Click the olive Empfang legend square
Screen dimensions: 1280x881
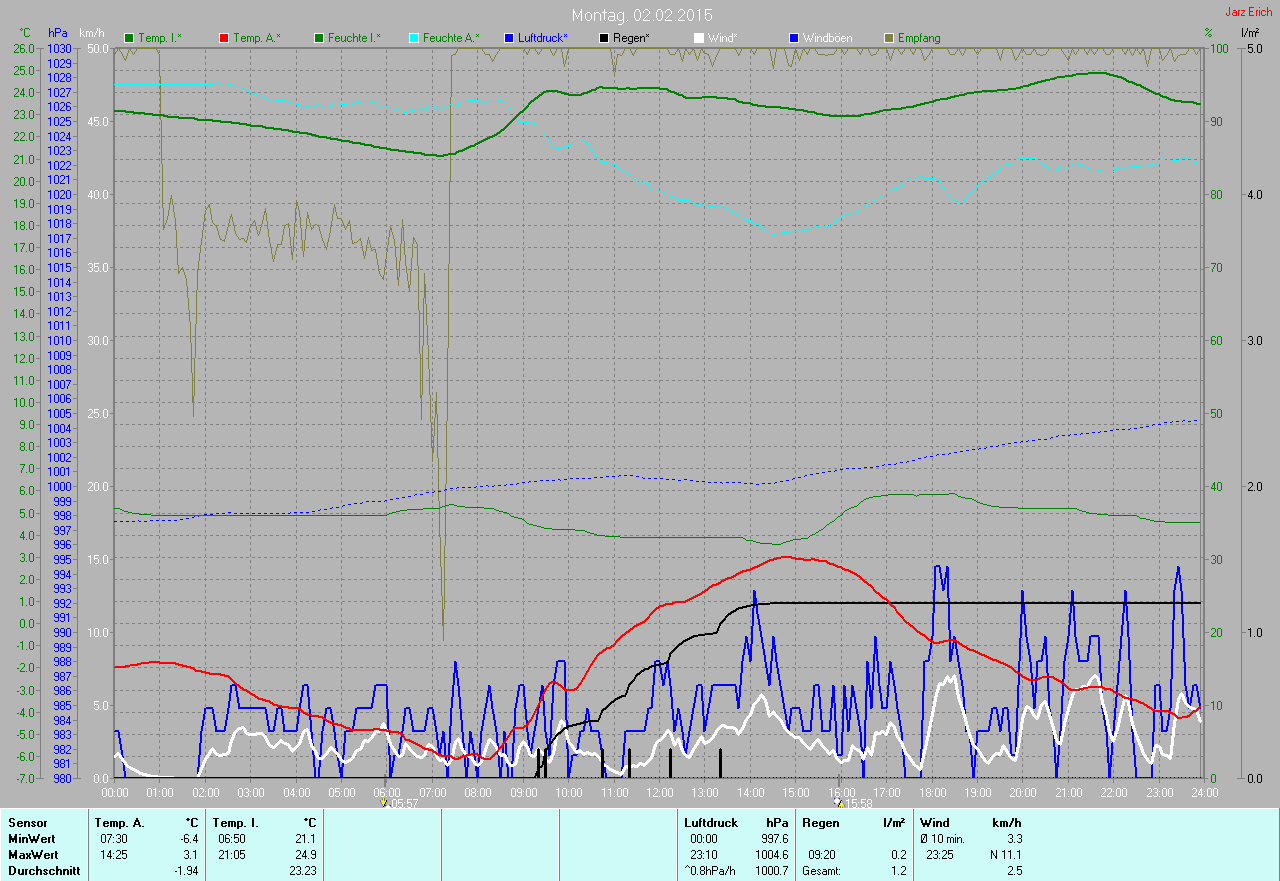point(889,38)
